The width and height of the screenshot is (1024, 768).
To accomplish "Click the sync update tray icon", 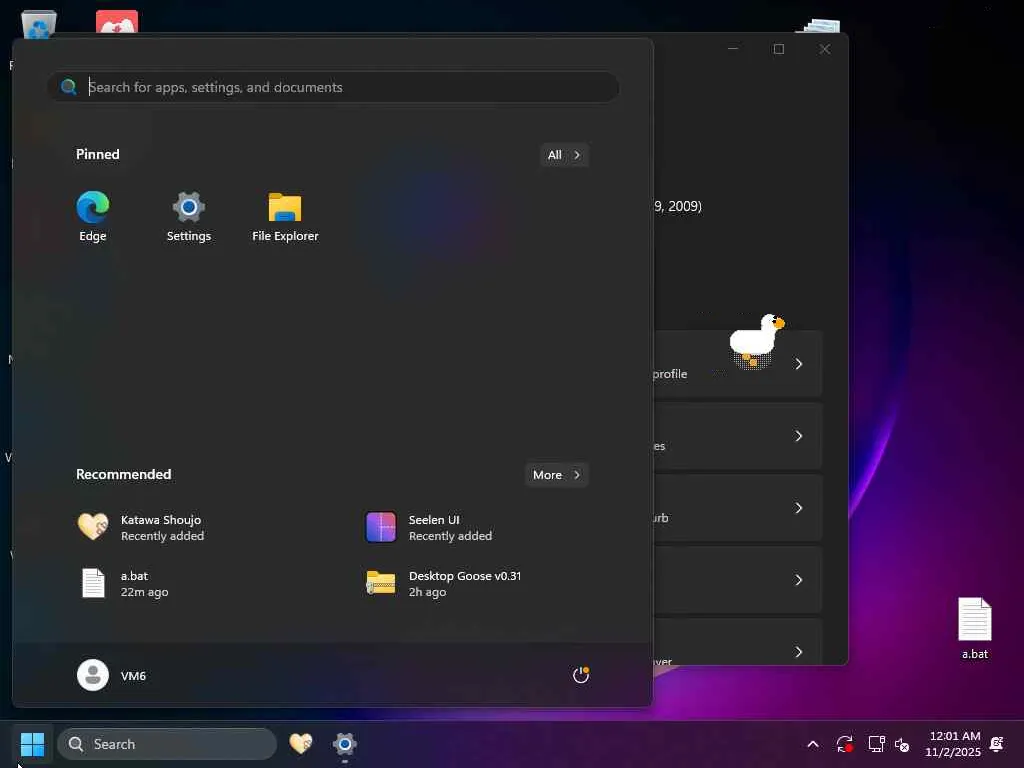I will coord(844,744).
